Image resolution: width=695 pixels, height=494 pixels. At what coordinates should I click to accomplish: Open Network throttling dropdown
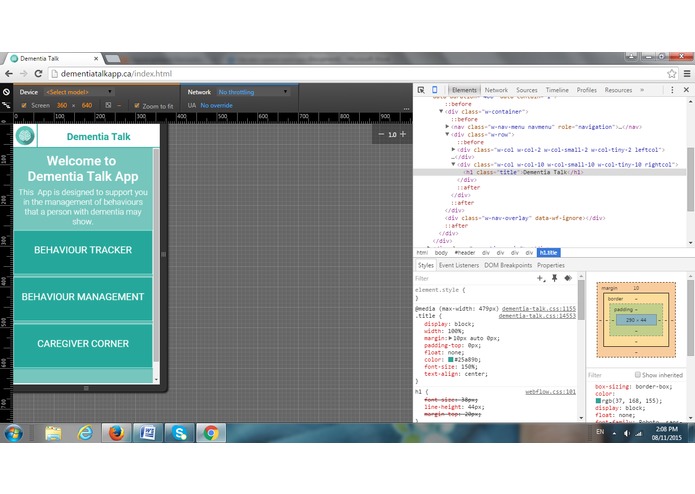coord(253,92)
